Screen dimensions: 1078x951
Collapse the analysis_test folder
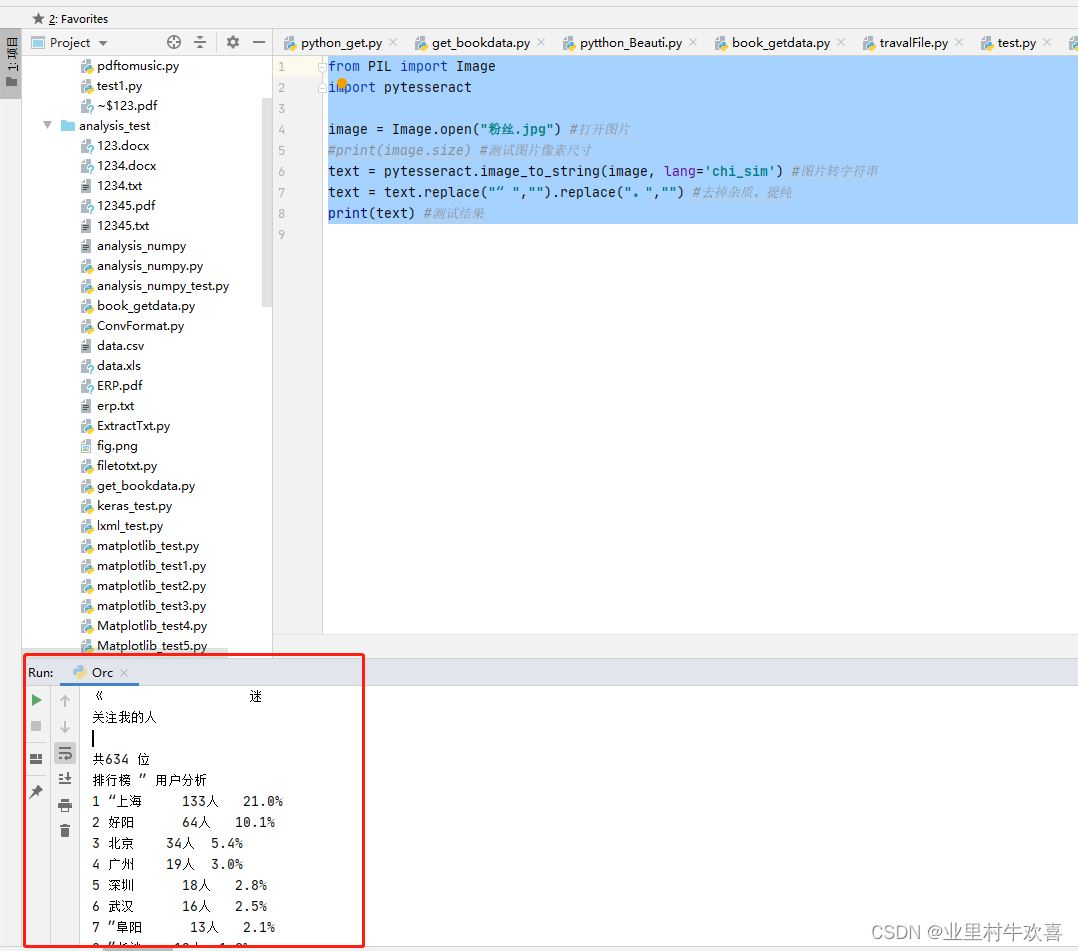click(47, 126)
